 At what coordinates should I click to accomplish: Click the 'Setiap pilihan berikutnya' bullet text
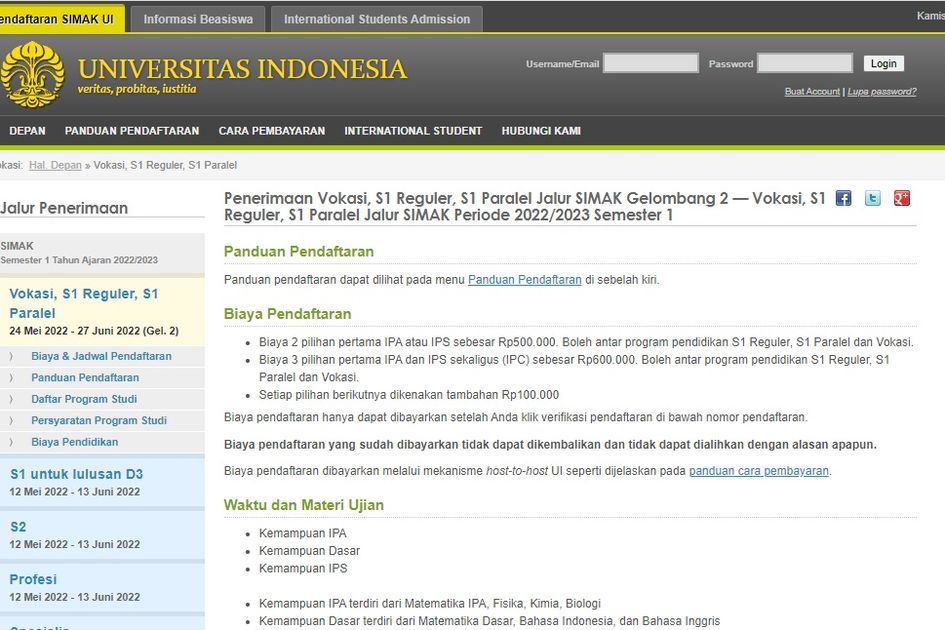pyautogui.click(x=409, y=395)
